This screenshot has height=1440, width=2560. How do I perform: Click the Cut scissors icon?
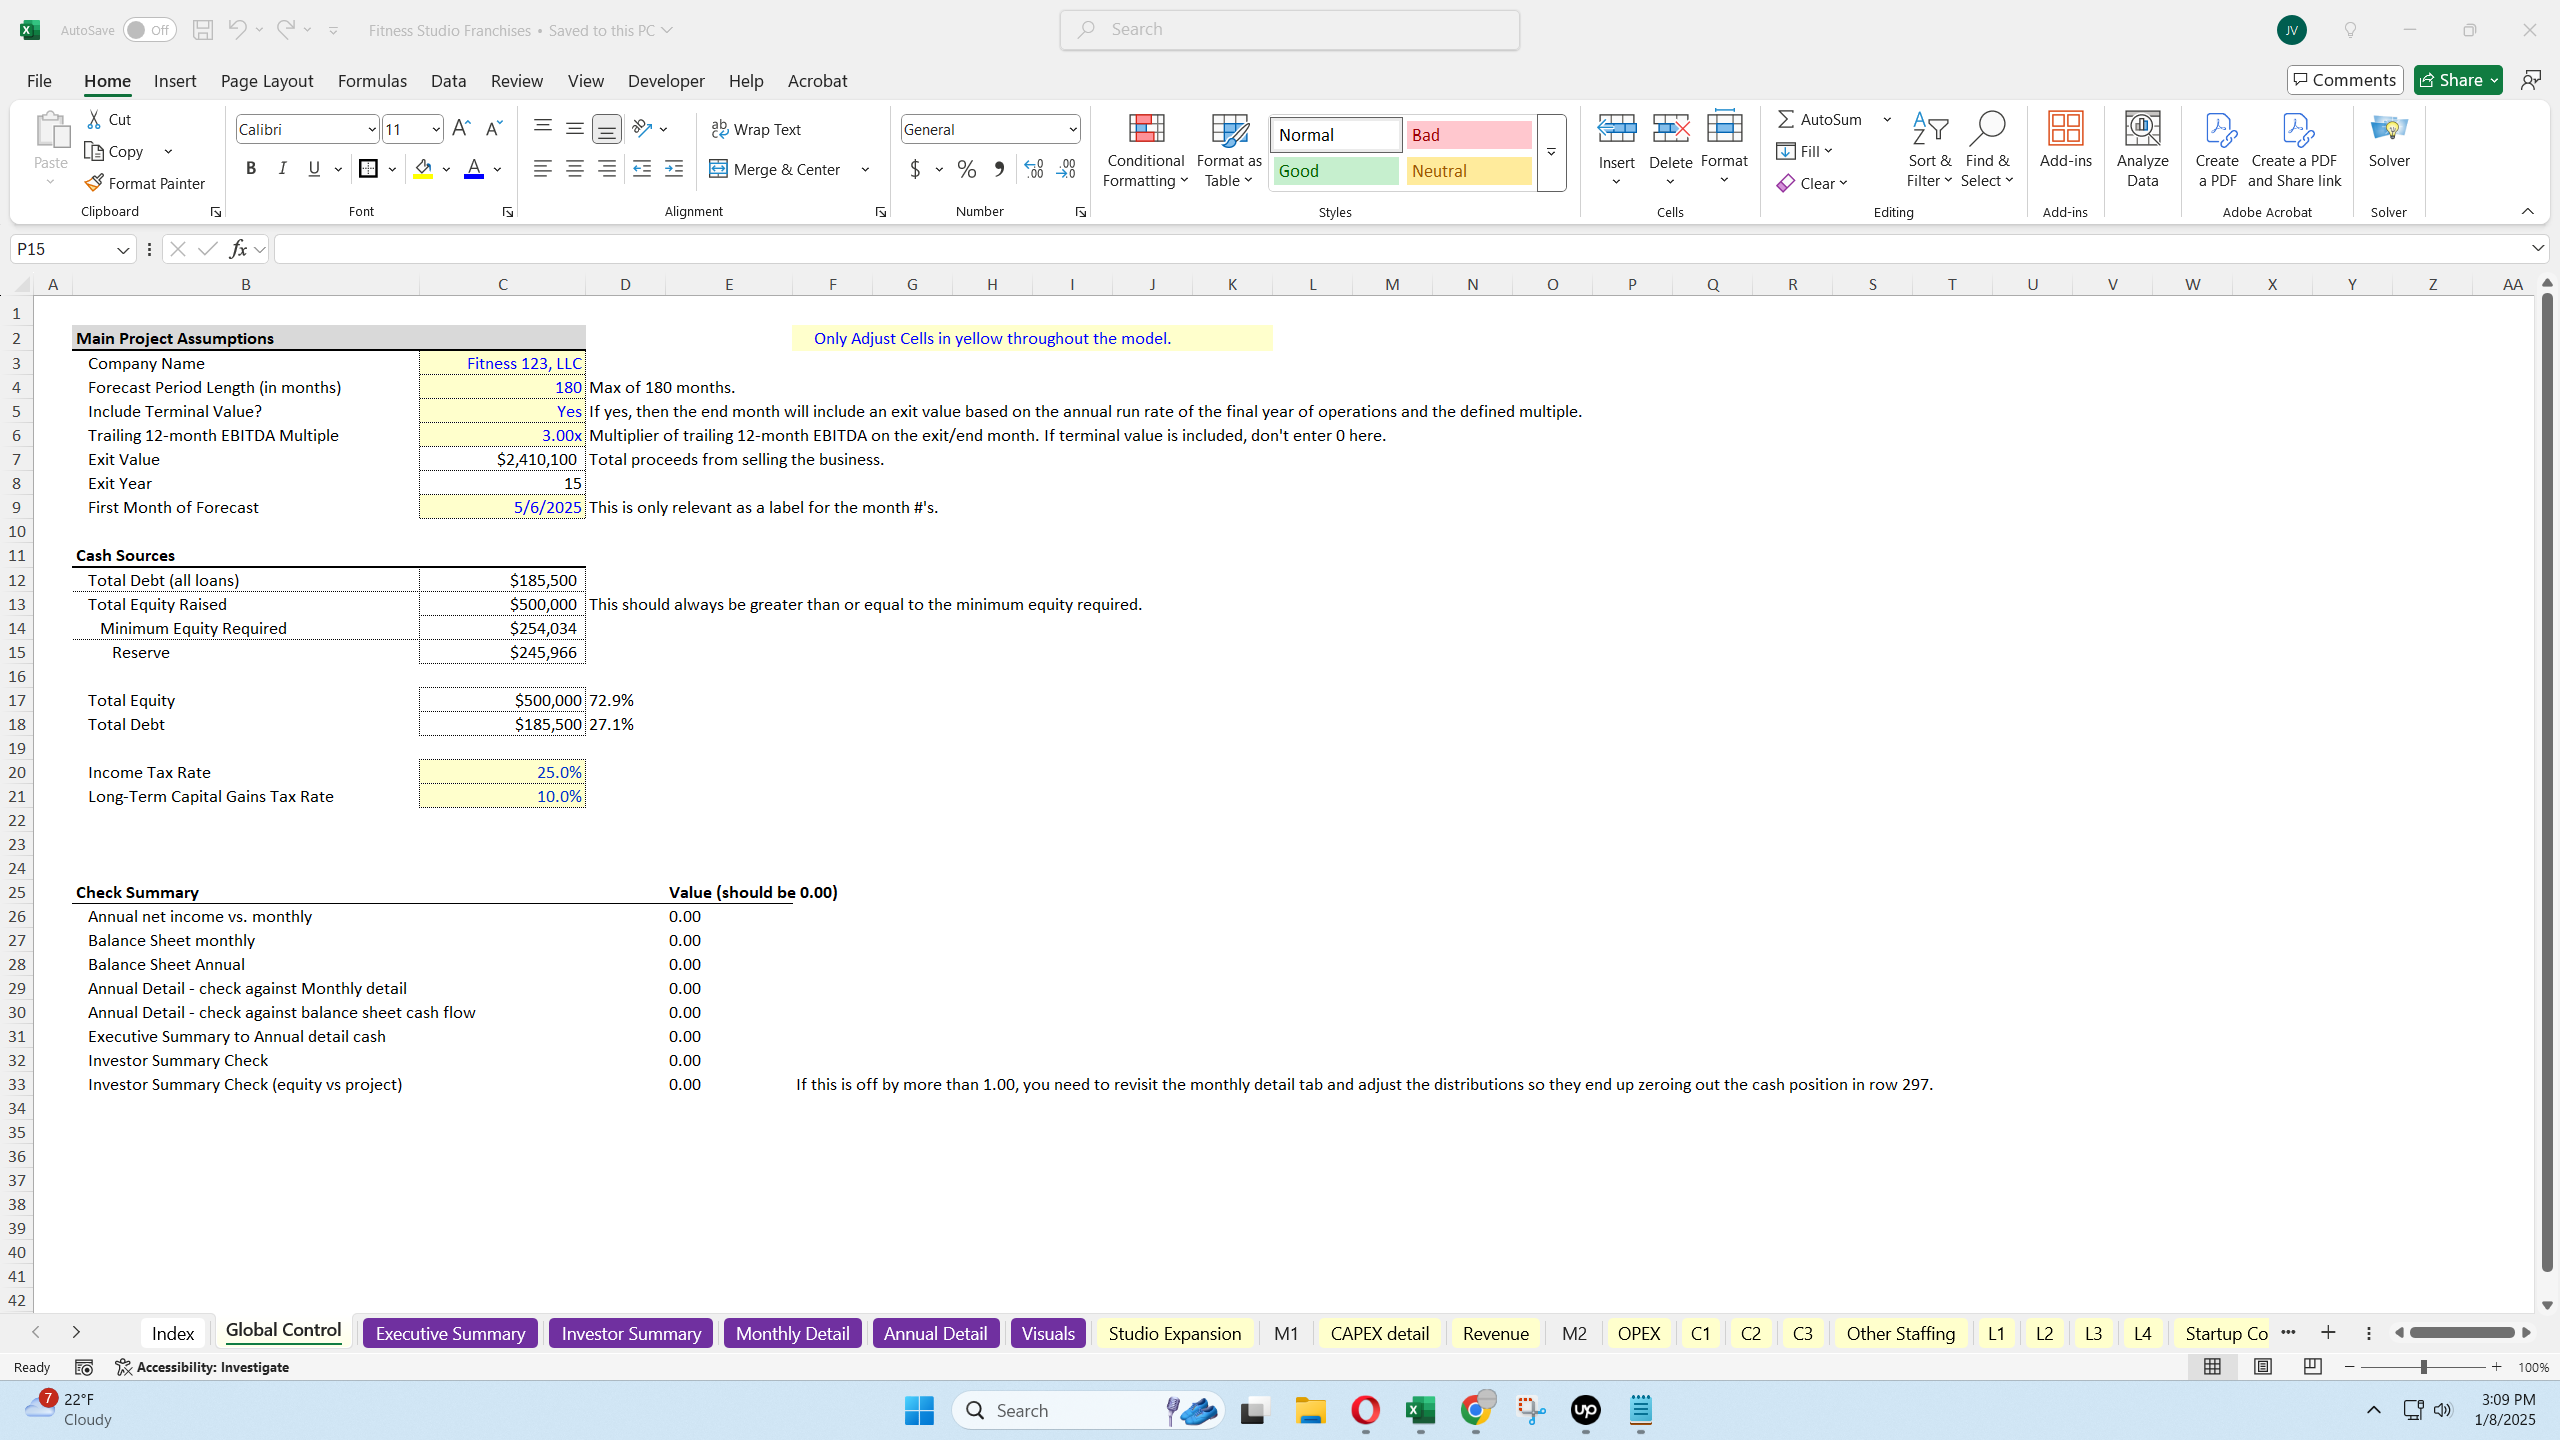coord(94,119)
